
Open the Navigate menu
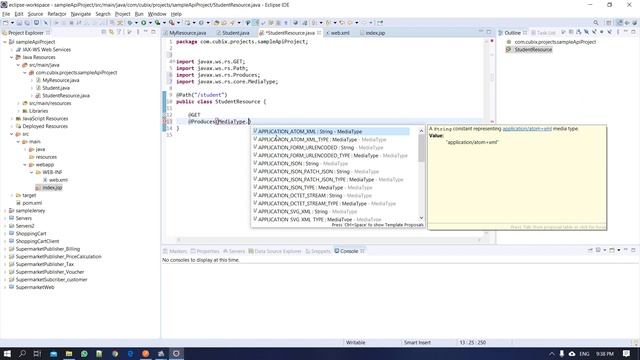[x=81, y=14]
